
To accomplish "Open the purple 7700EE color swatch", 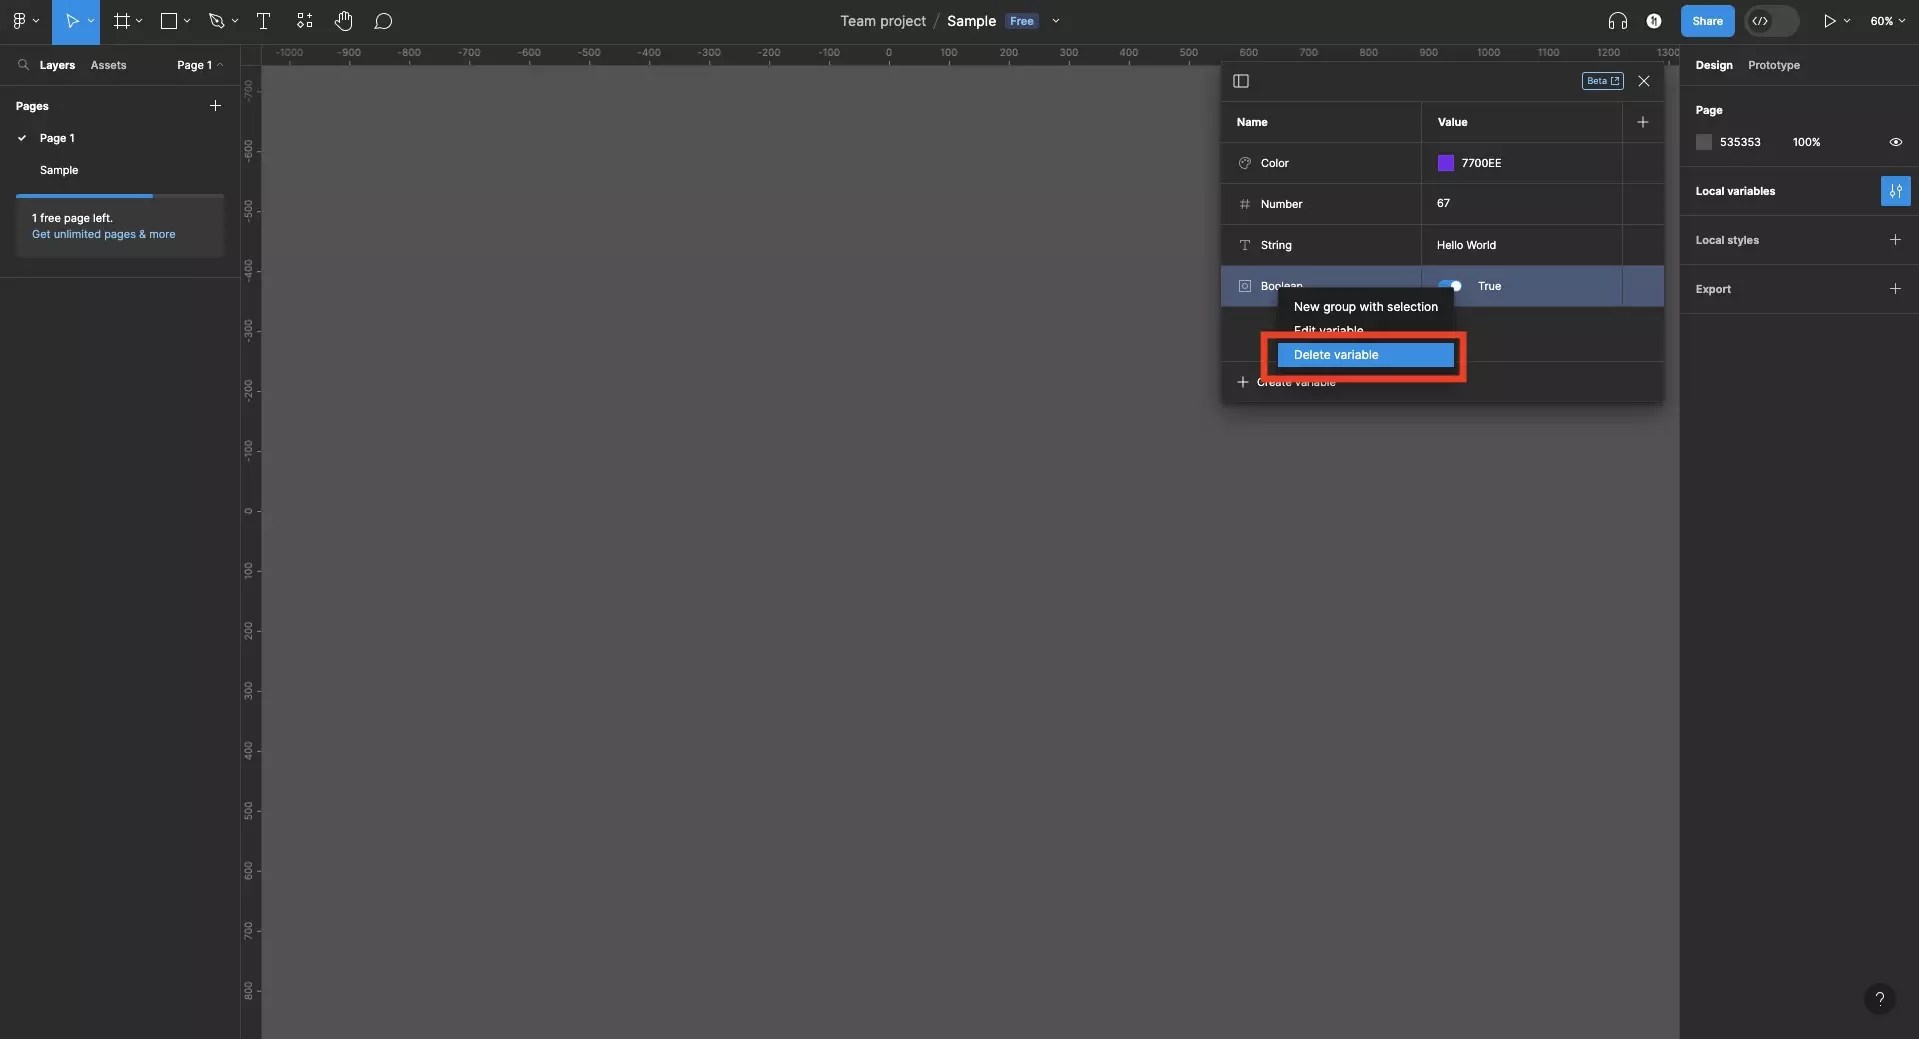I will click(1447, 163).
